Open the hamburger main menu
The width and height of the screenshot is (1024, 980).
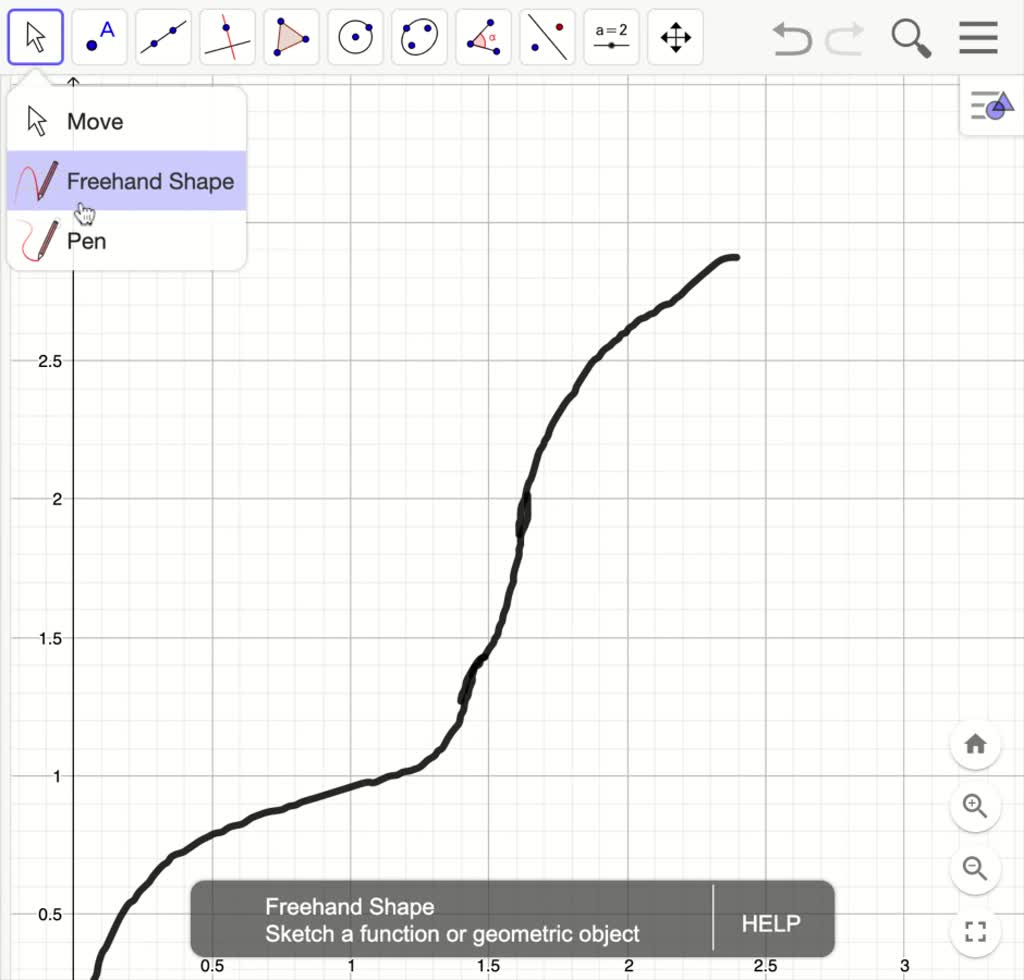[x=977, y=37]
